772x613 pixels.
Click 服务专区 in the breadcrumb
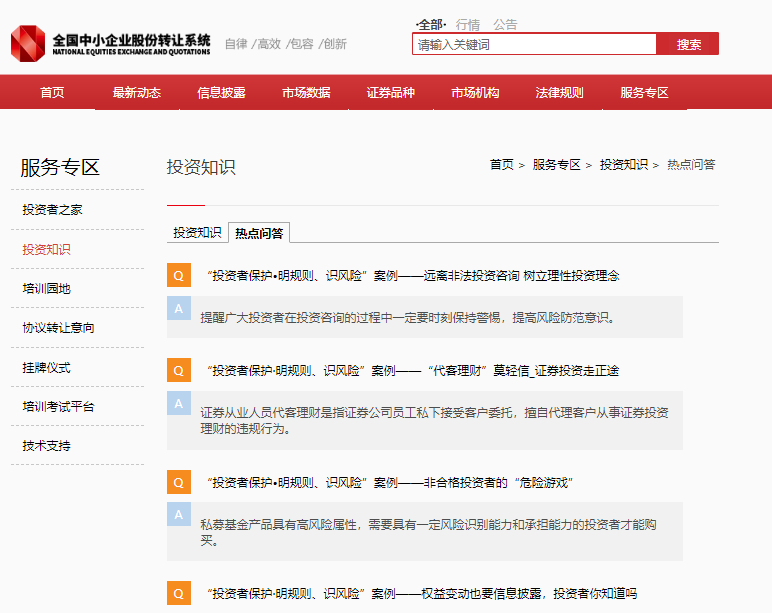(x=556, y=165)
